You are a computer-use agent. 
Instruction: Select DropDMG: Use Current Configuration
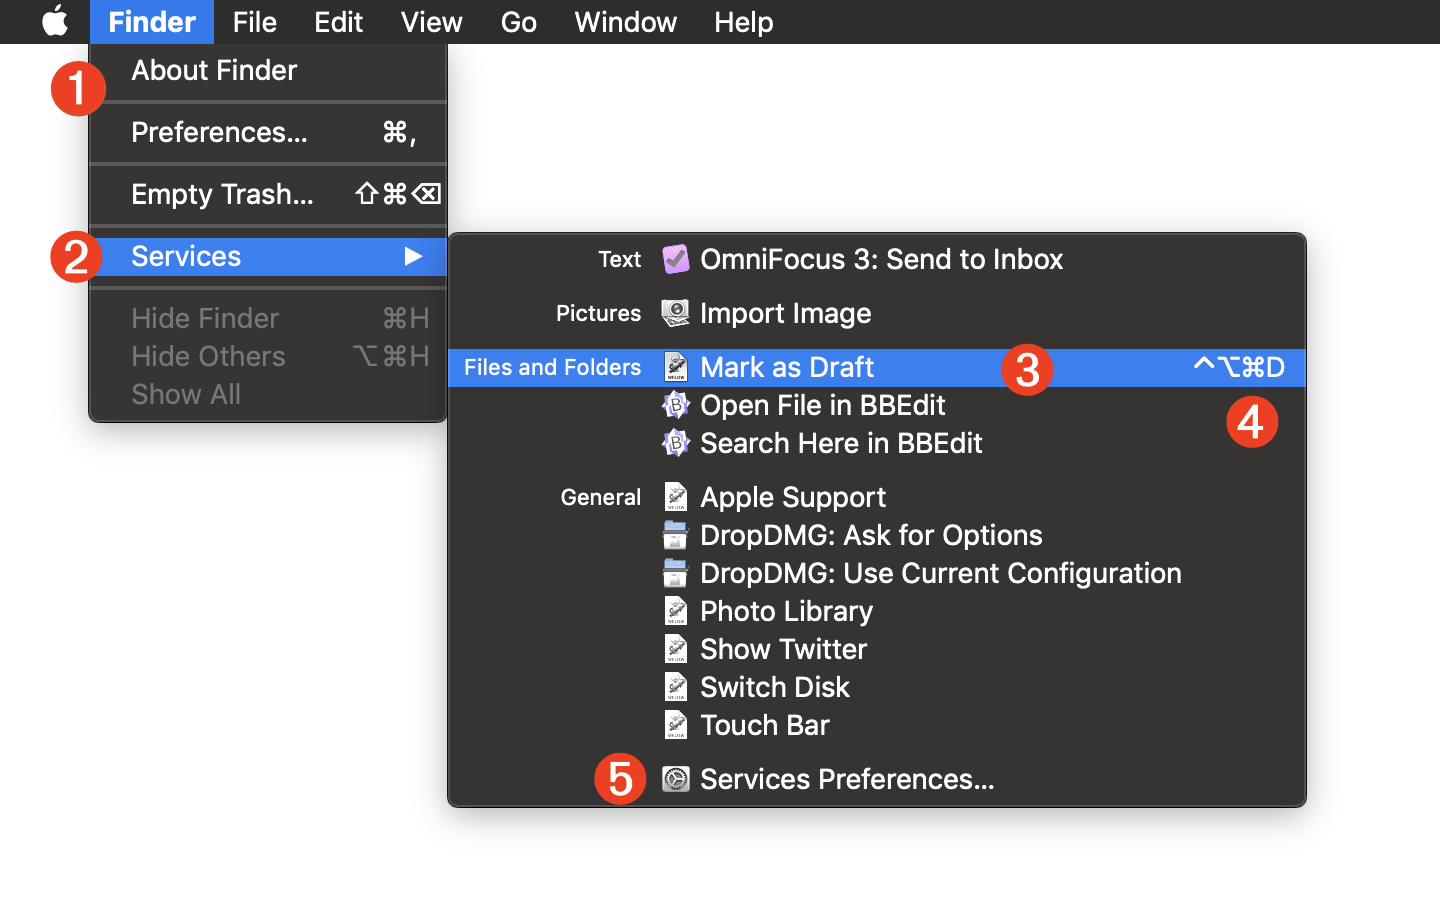tap(940, 573)
